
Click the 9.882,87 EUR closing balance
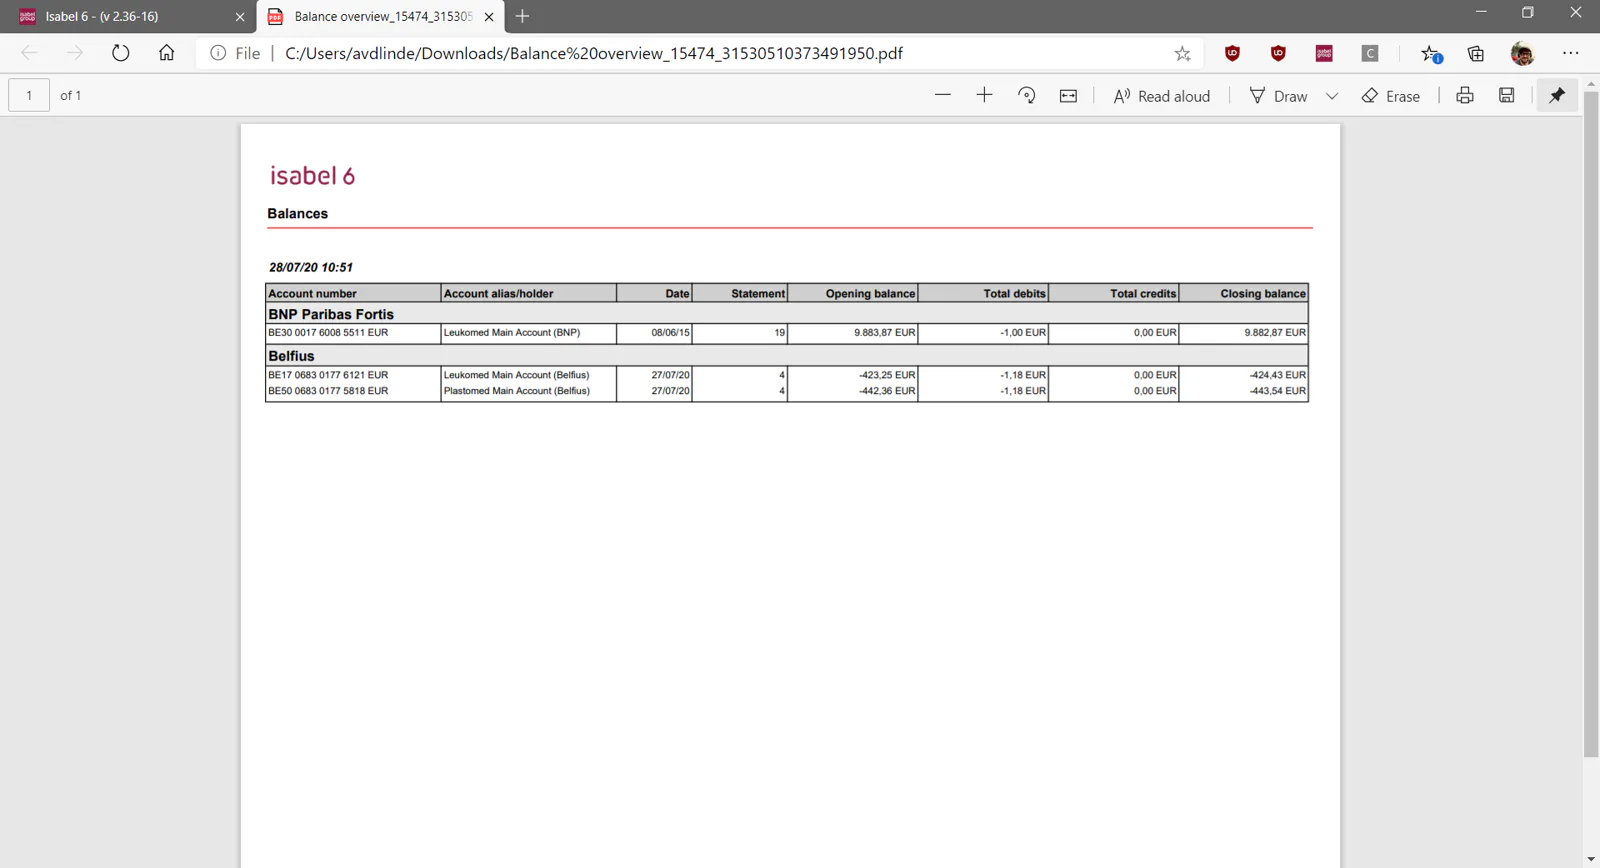[1275, 333]
